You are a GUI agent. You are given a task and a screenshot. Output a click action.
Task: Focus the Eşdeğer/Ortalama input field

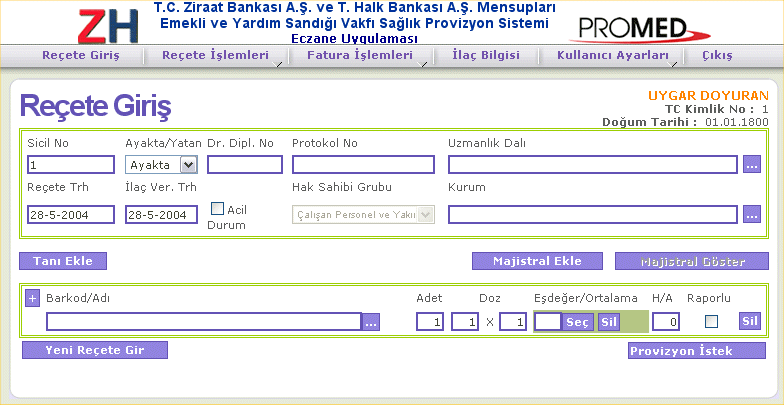(x=548, y=322)
